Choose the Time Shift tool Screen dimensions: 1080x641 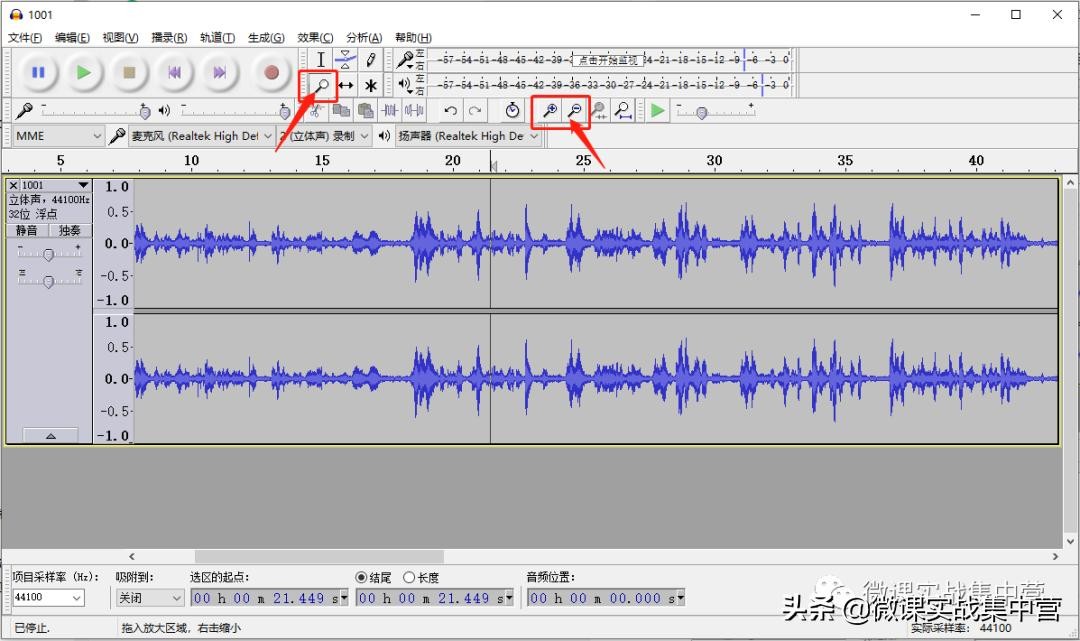pyautogui.click(x=346, y=86)
